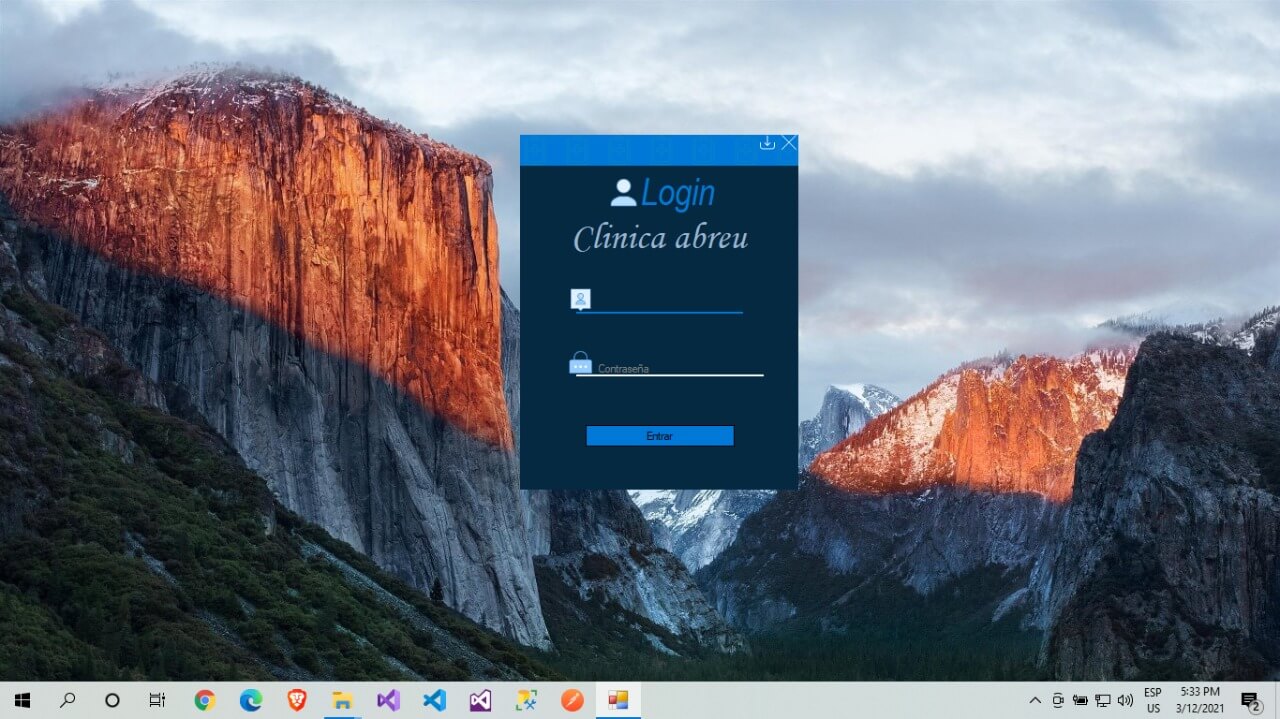Launch Google Chrome from taskbar

[205, 700]
